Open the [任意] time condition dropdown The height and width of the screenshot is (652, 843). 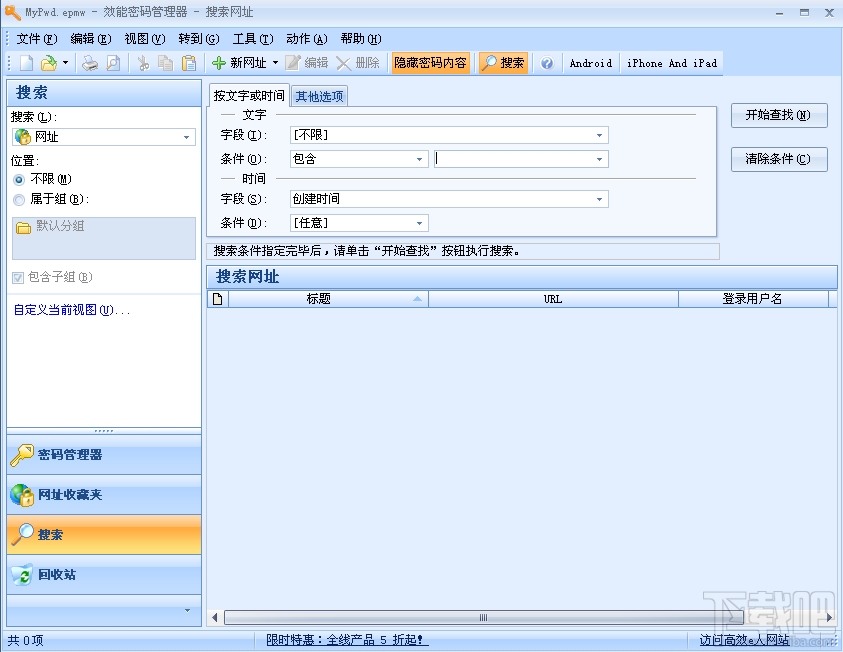pyautogui.click(x=359, y=223)
